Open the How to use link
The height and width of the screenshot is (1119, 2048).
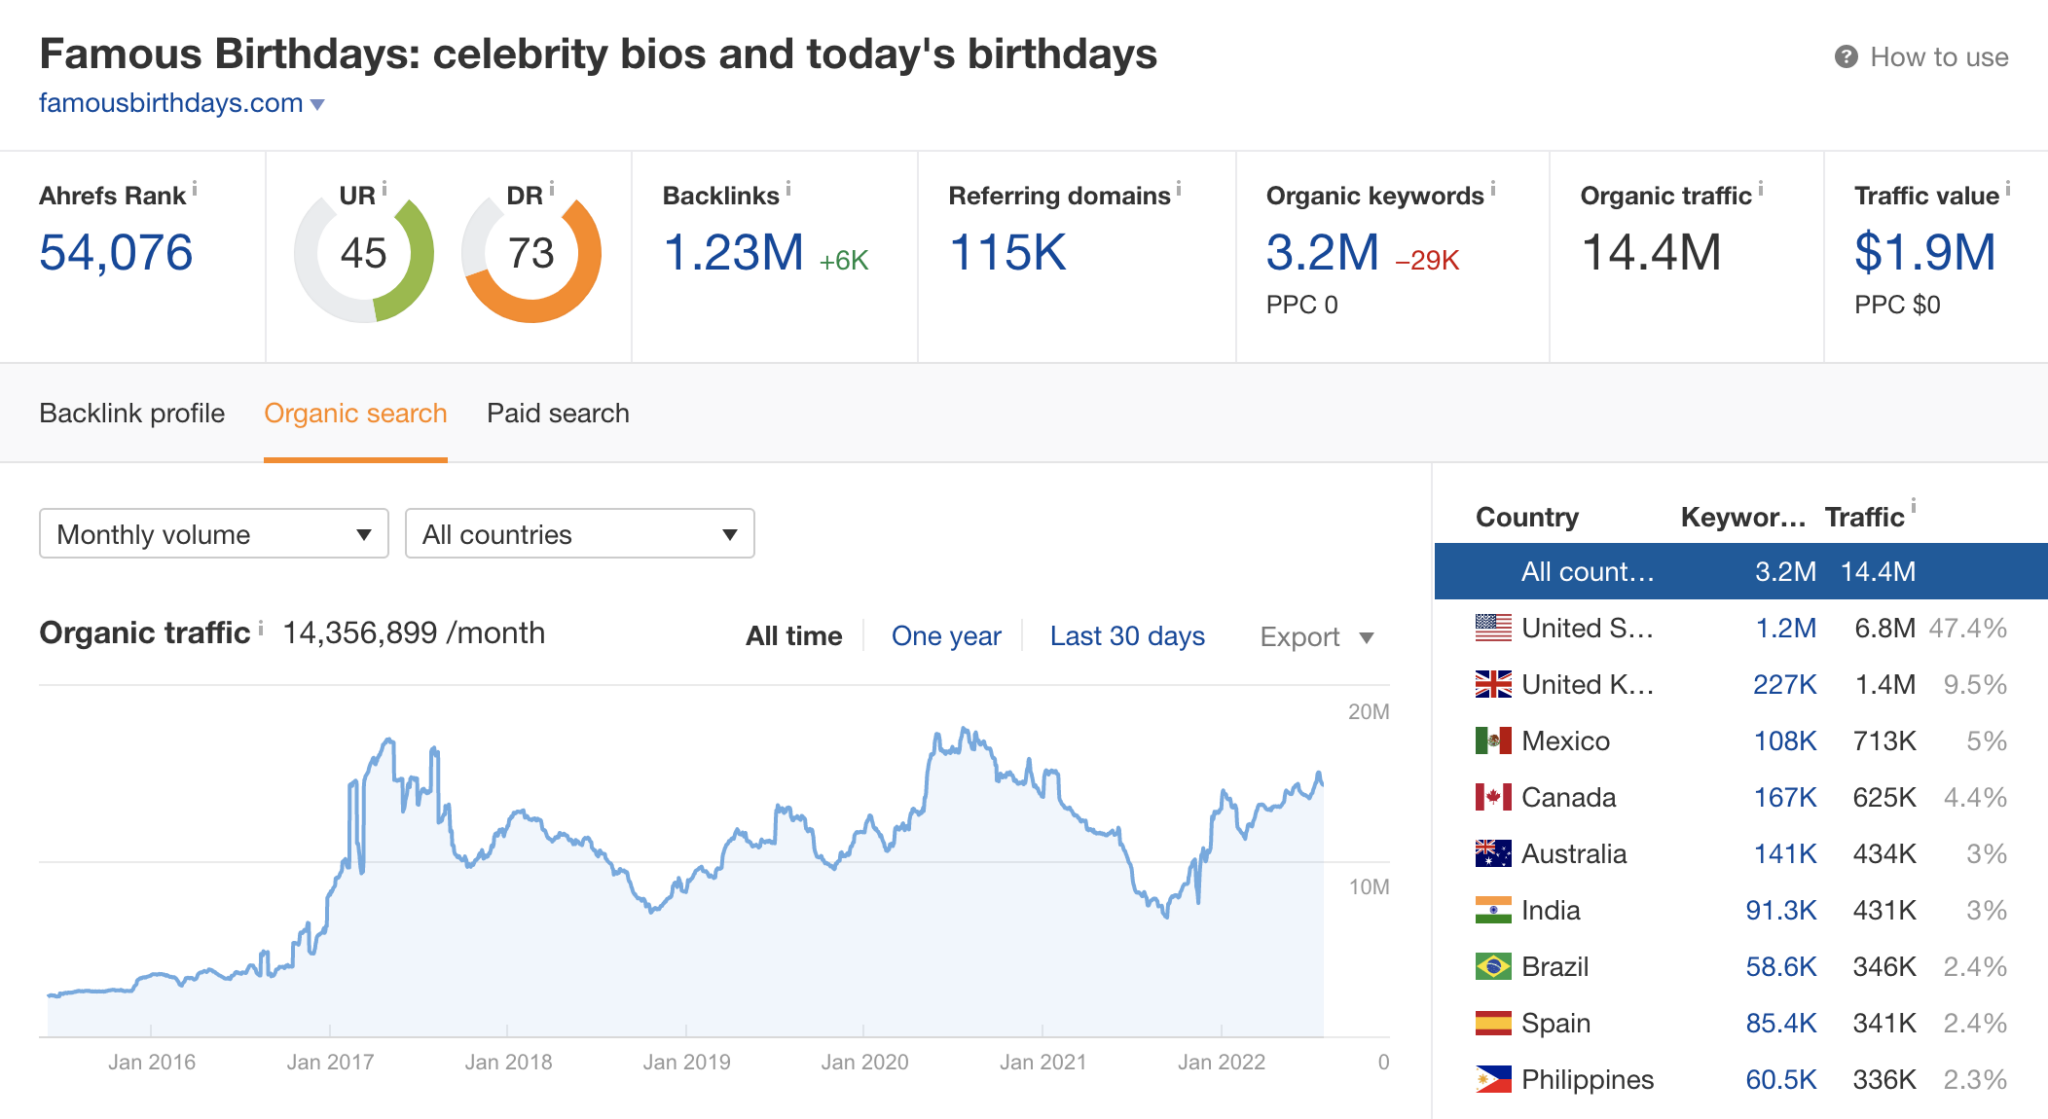(1939, 57)
